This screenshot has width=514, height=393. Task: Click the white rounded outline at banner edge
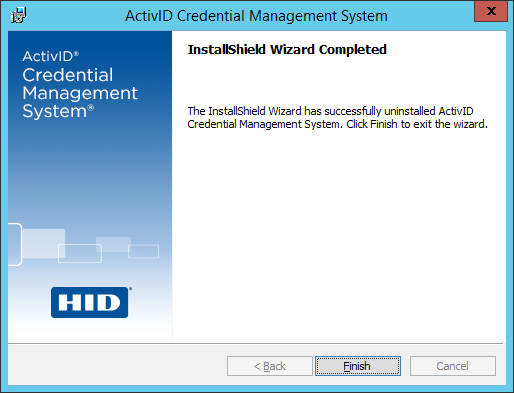coord(15,244)
